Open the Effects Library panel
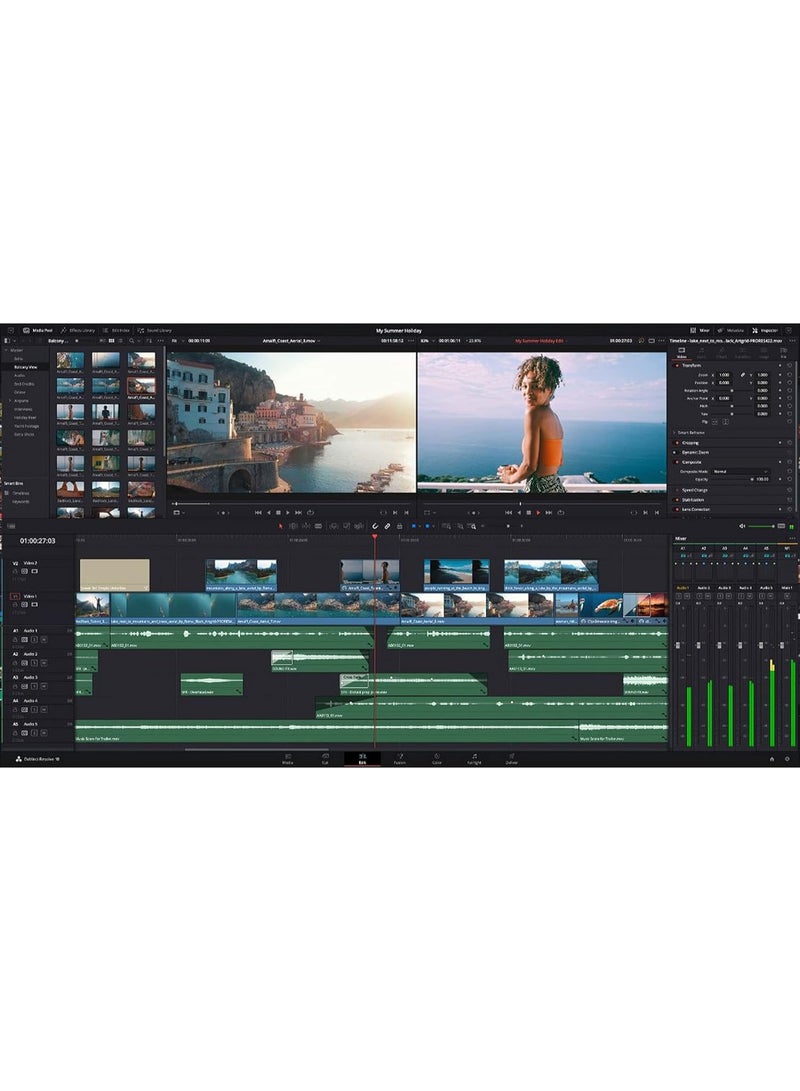This screenshot has width=800, height=1091. pyautogui.click(x=78, y=331)
